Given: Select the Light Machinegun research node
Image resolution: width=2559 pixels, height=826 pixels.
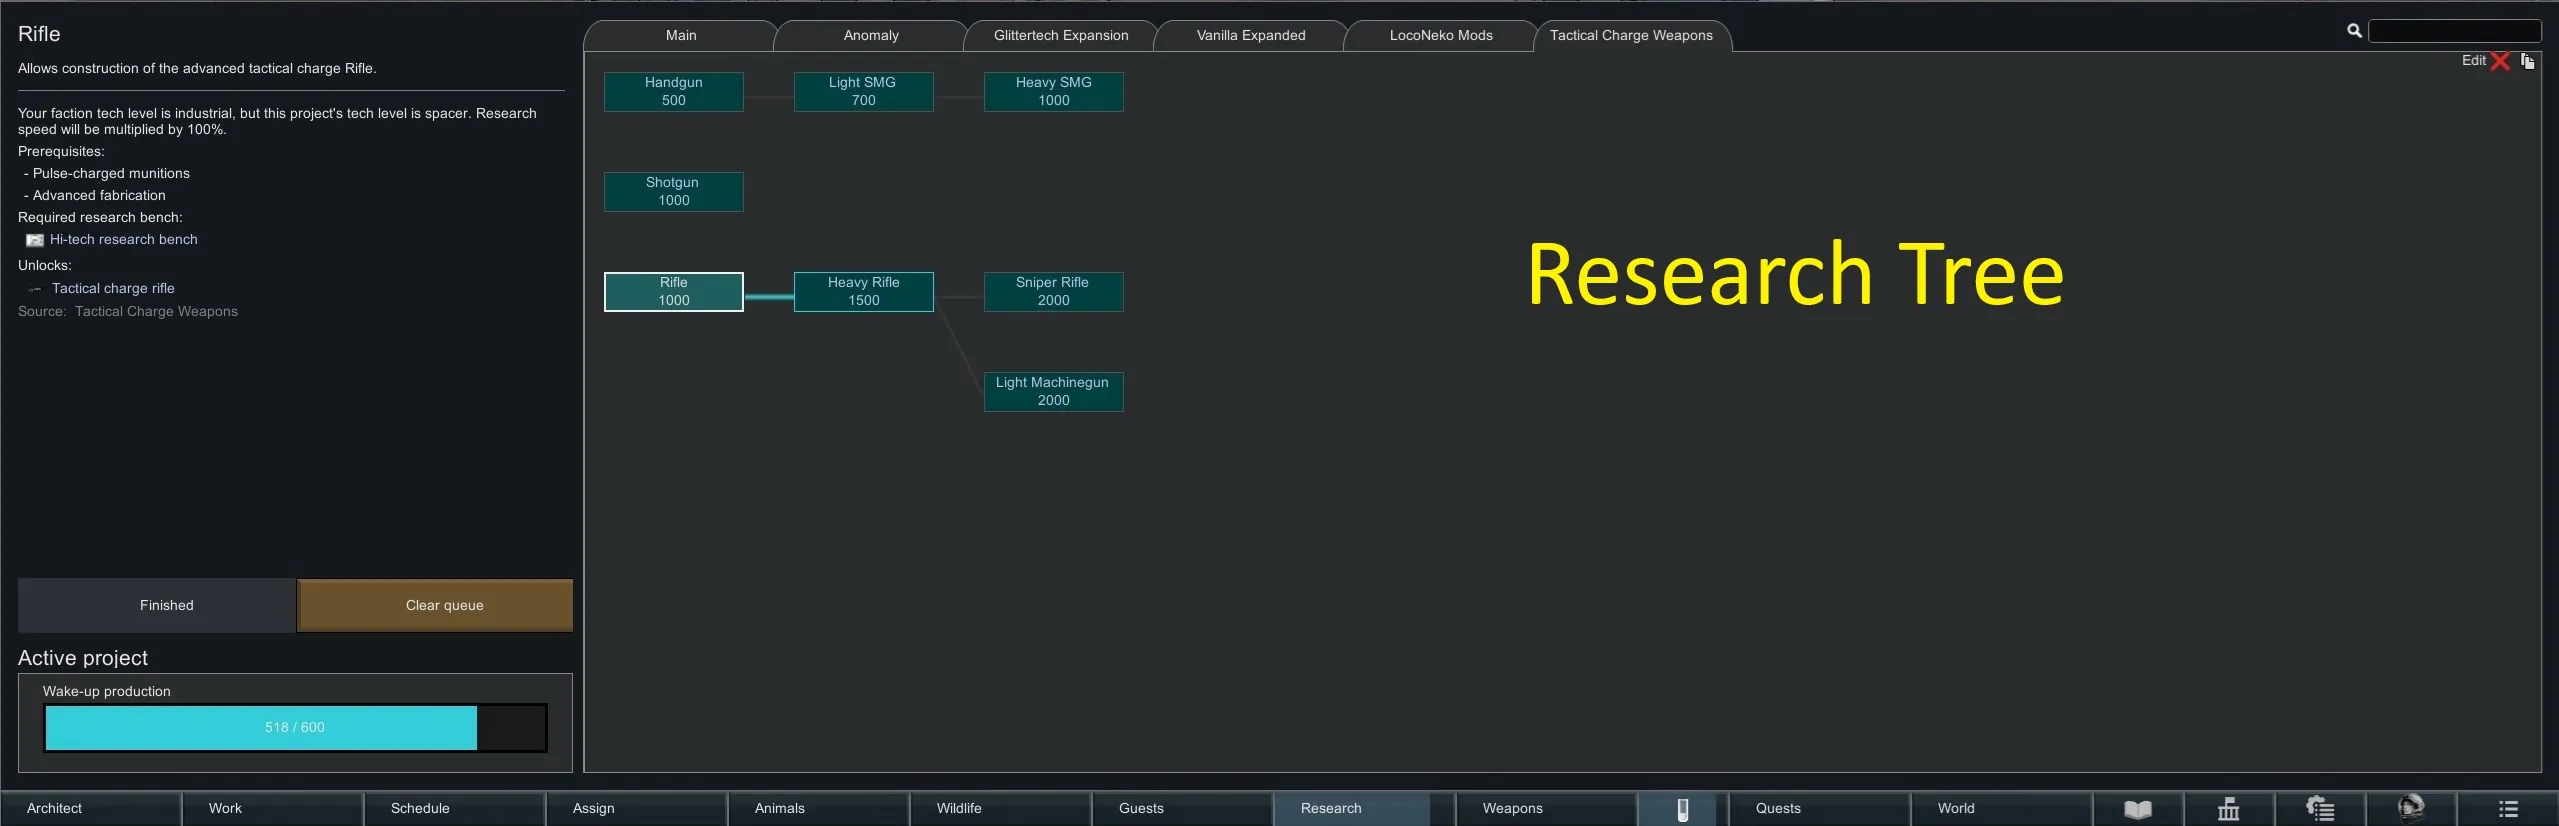Looking at the screenshot, I should coord(1053,392).
